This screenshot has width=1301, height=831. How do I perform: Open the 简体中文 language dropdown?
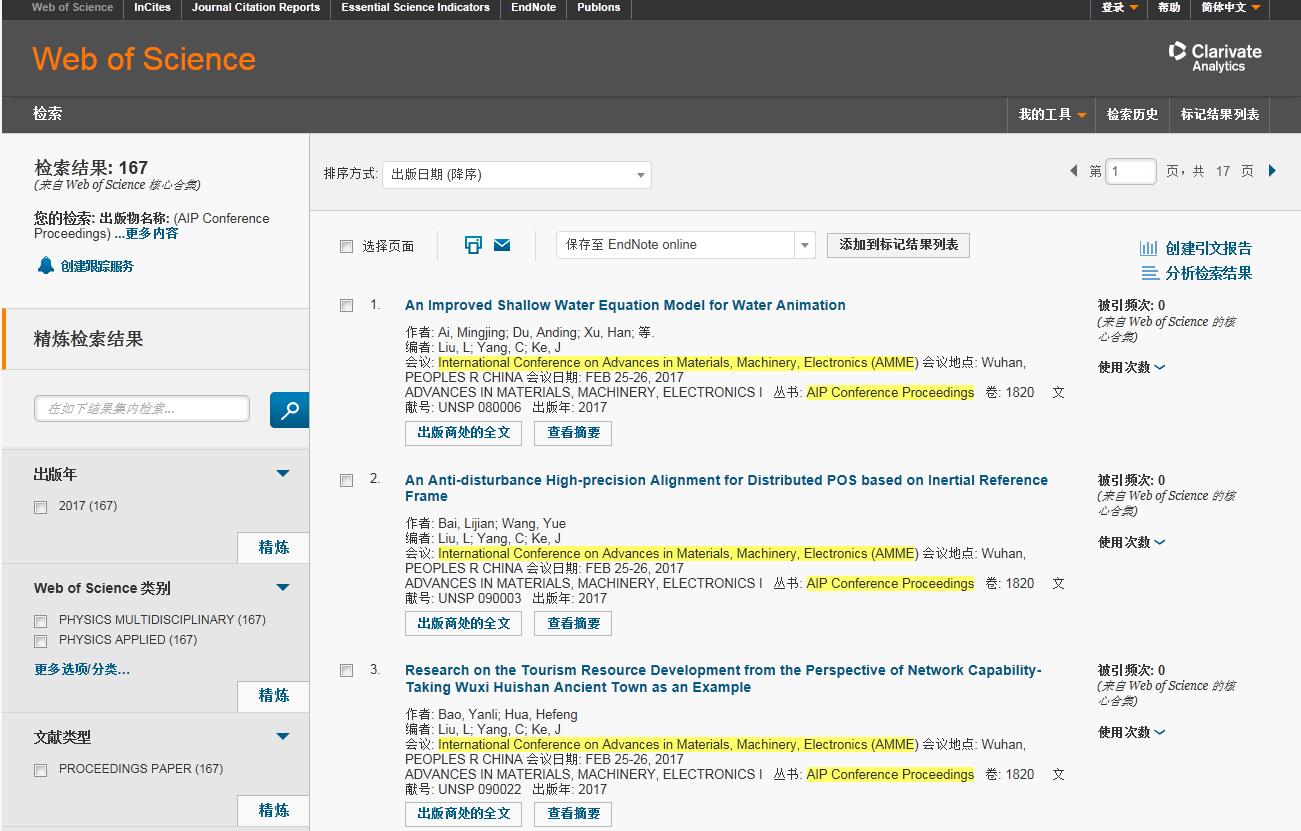1230,8
